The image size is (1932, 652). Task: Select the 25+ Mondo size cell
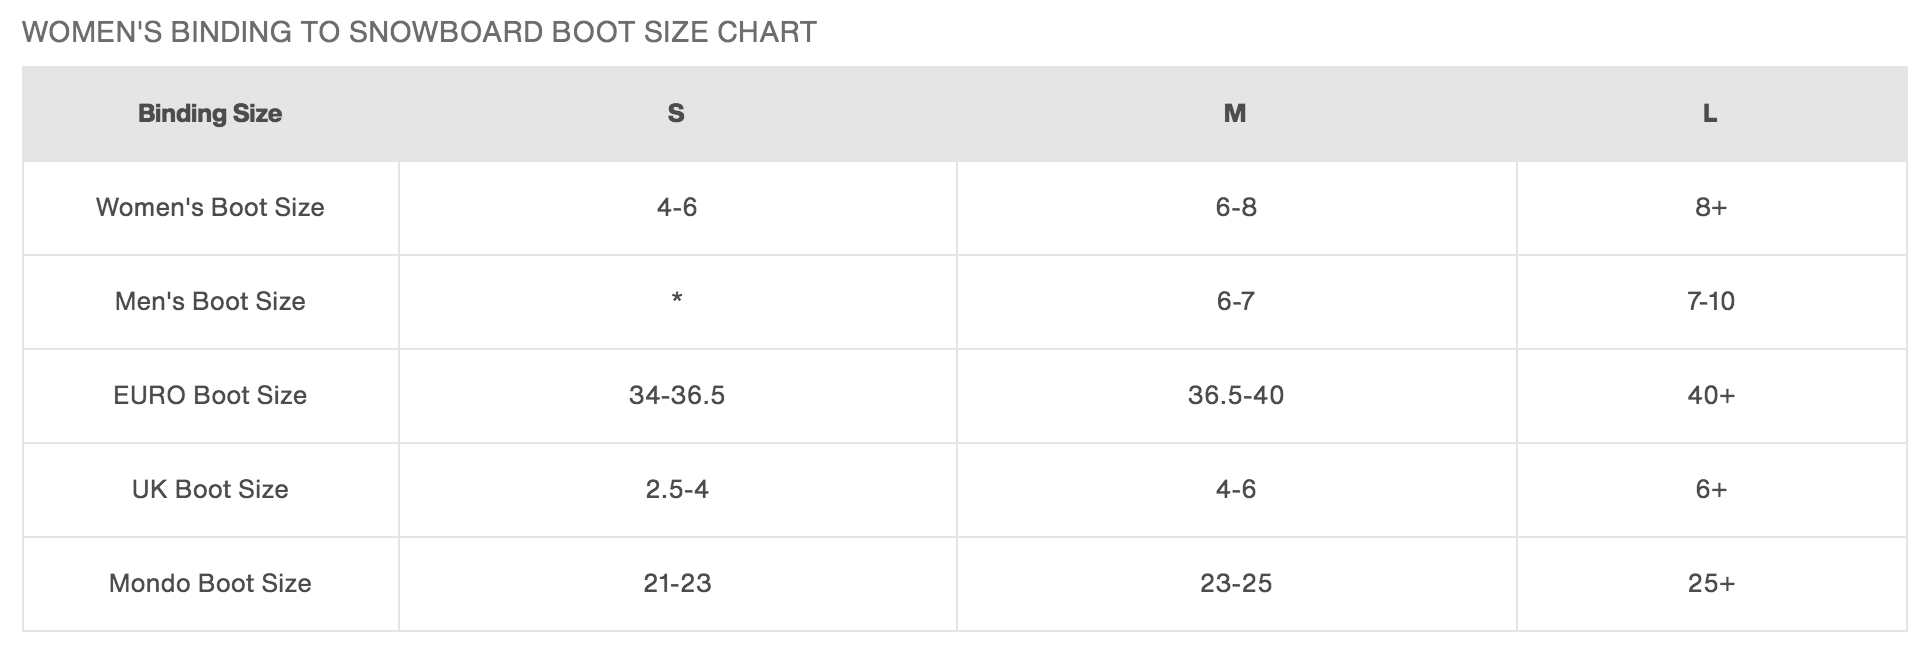[1711, 583]
